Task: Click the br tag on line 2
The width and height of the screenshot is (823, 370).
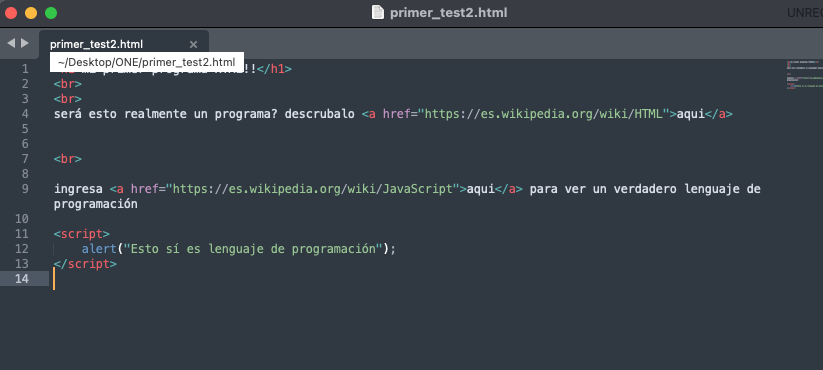Action: pyautogui.click(x=68, y=83)
